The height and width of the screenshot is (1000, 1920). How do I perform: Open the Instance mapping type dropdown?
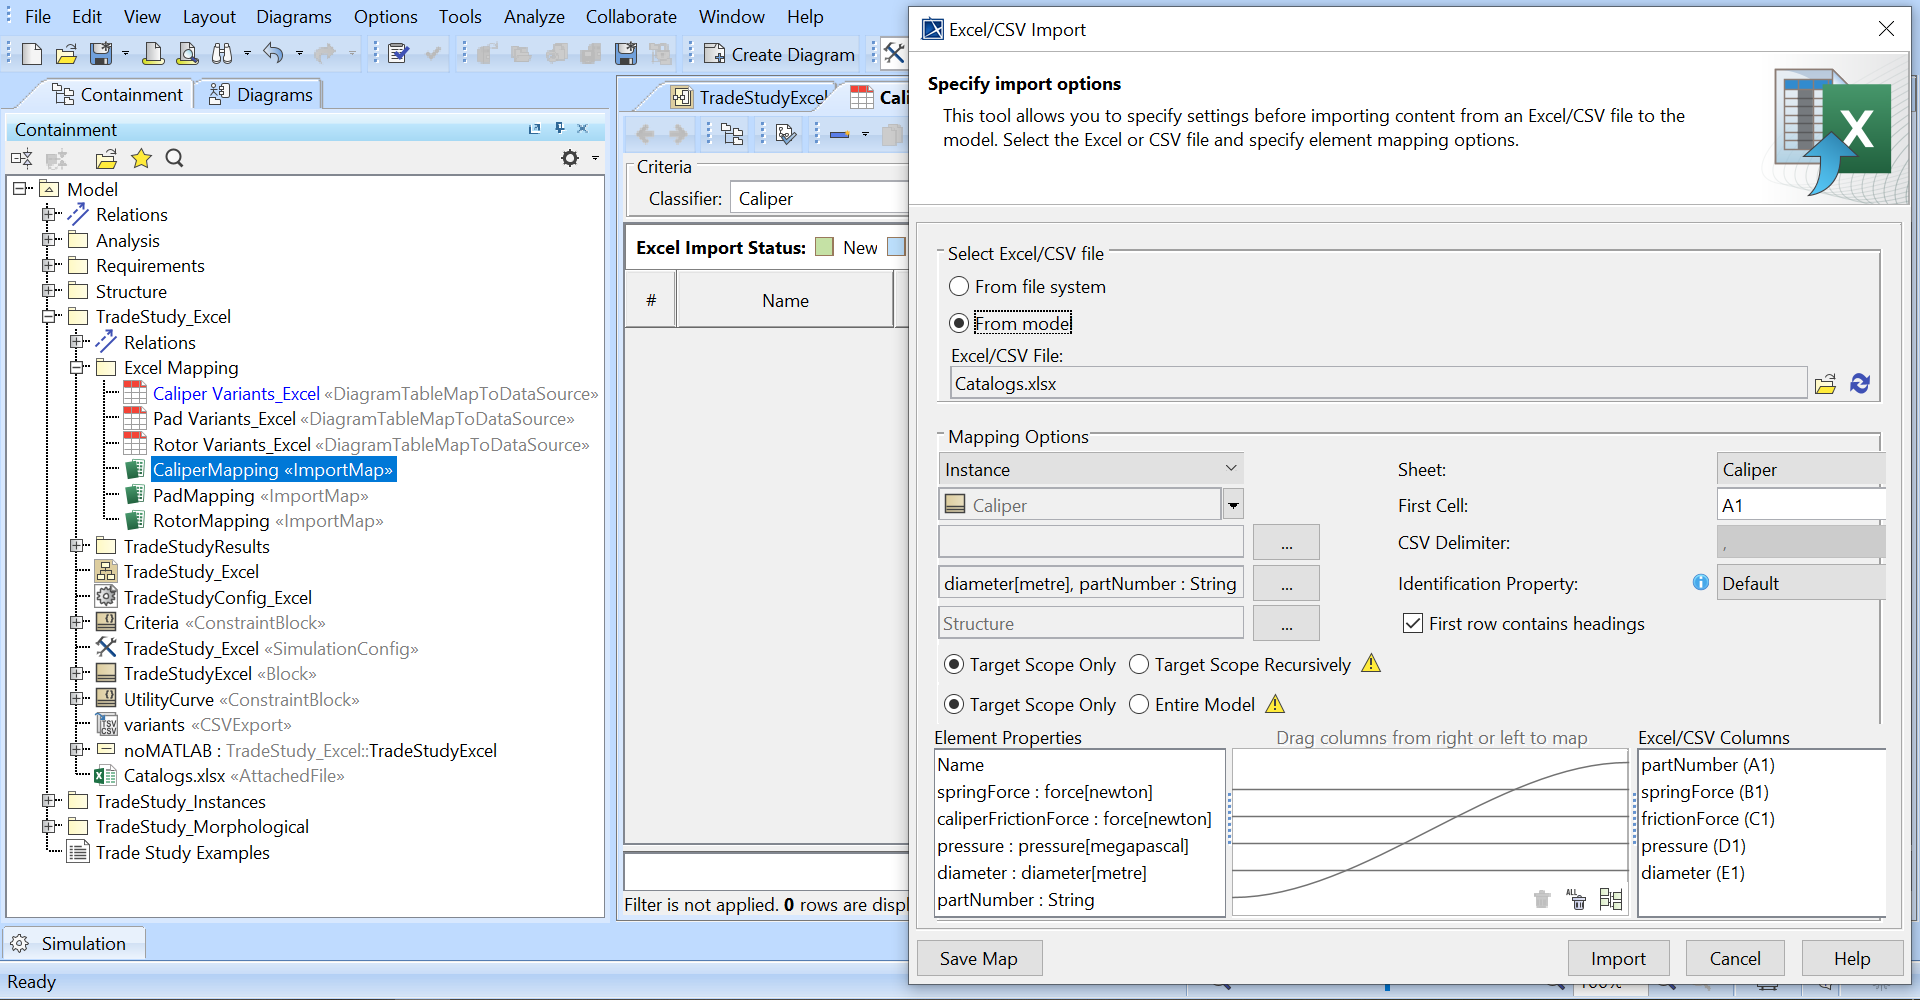click(1091, 469)
